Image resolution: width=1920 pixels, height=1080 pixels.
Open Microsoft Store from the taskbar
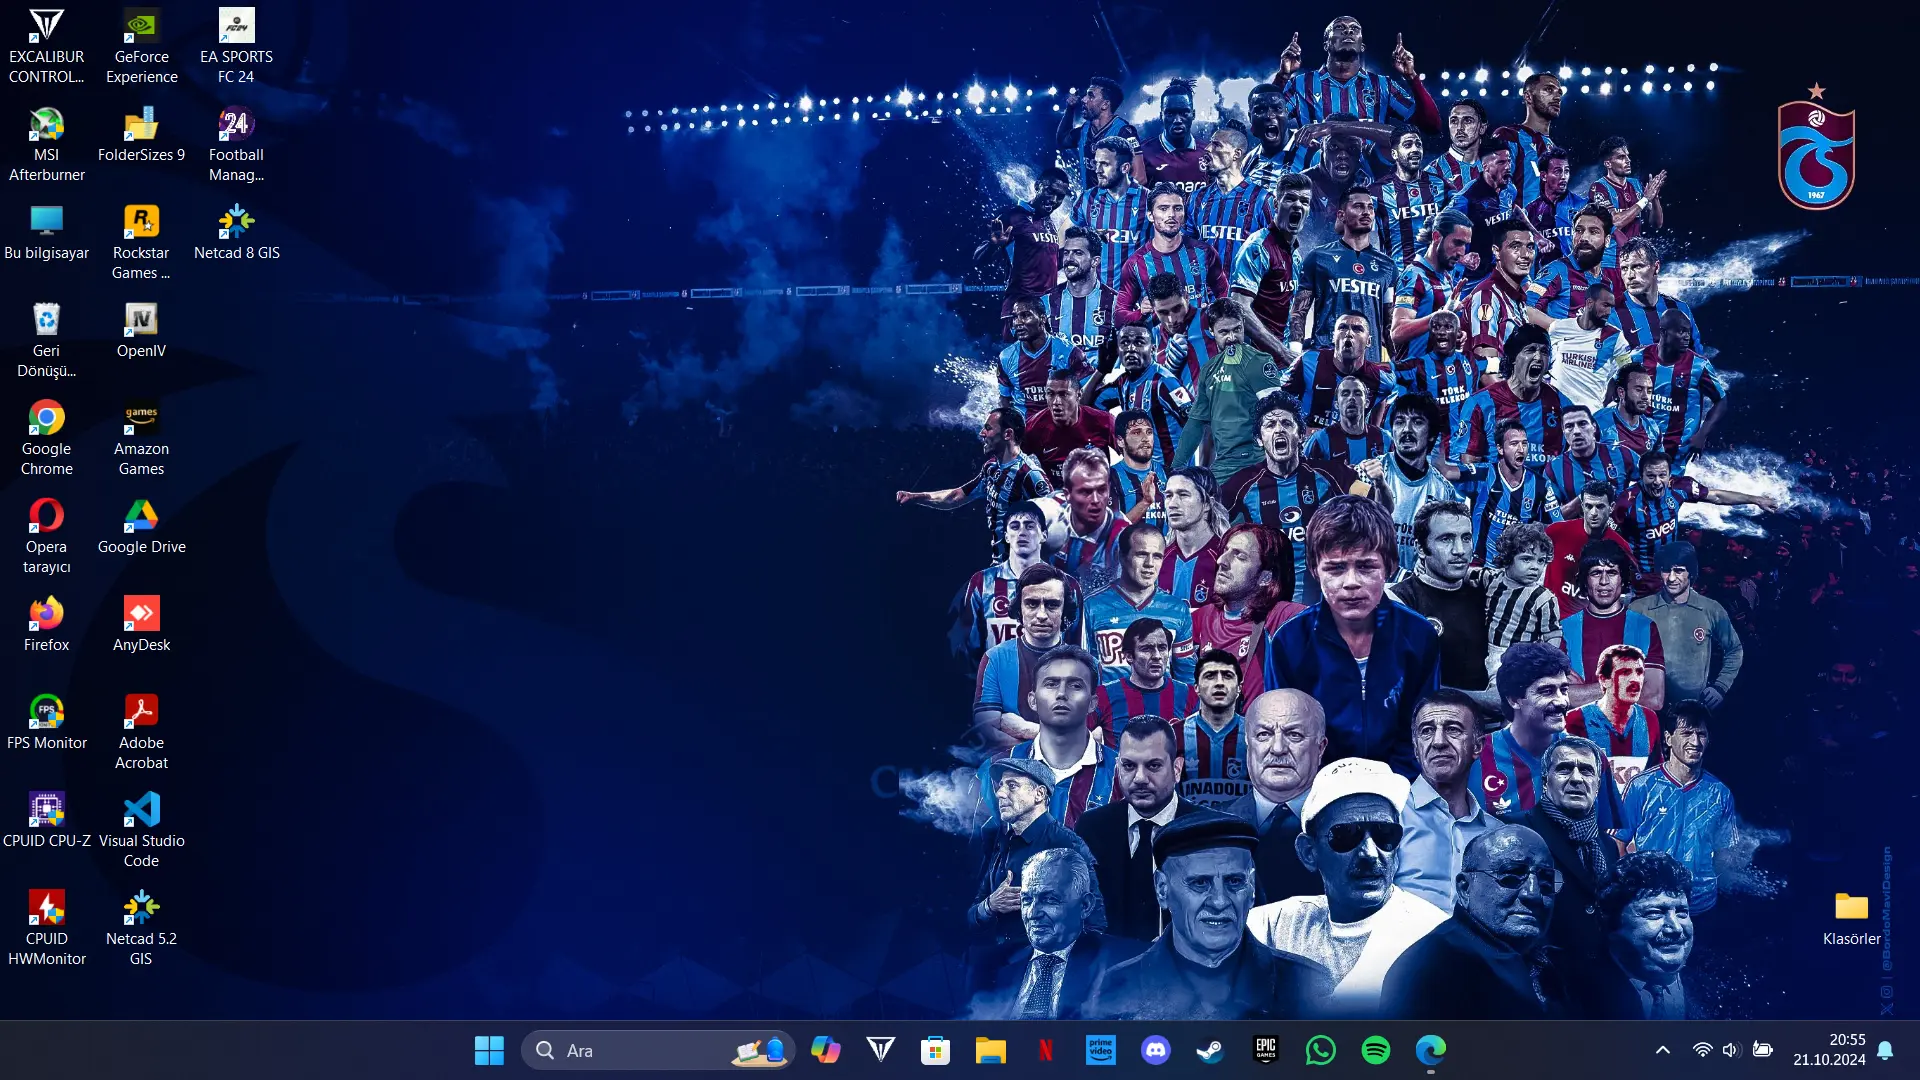click(936, 1050)
